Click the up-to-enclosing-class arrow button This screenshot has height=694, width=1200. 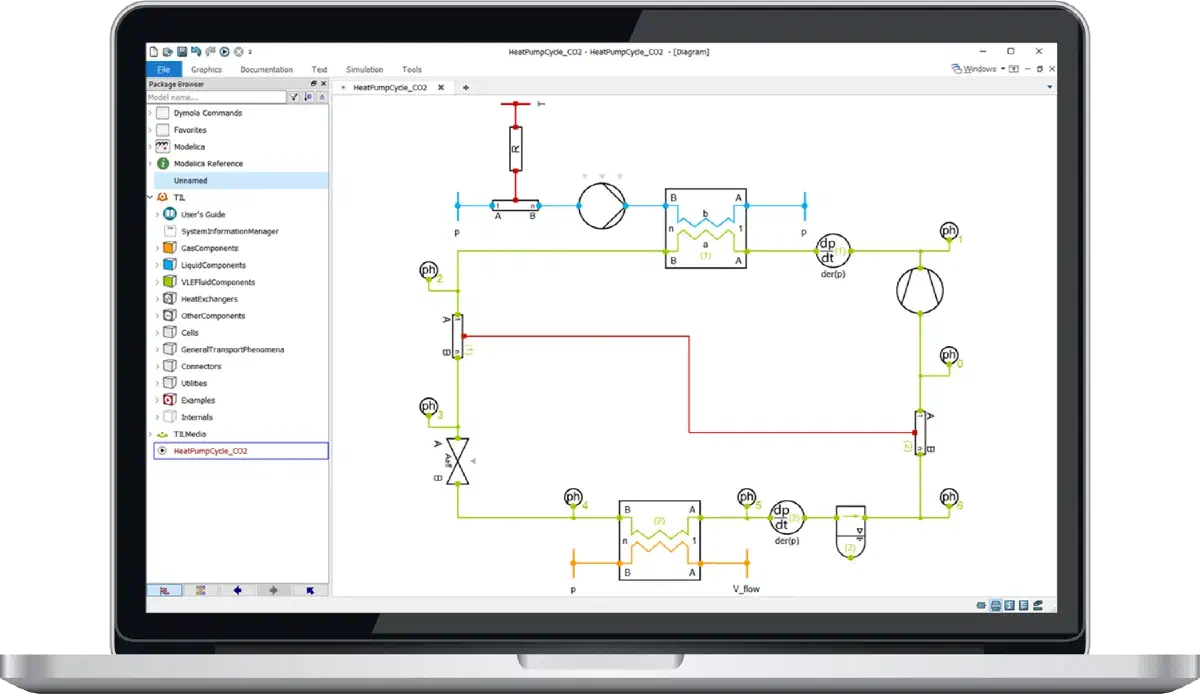(x=310, y=591)
